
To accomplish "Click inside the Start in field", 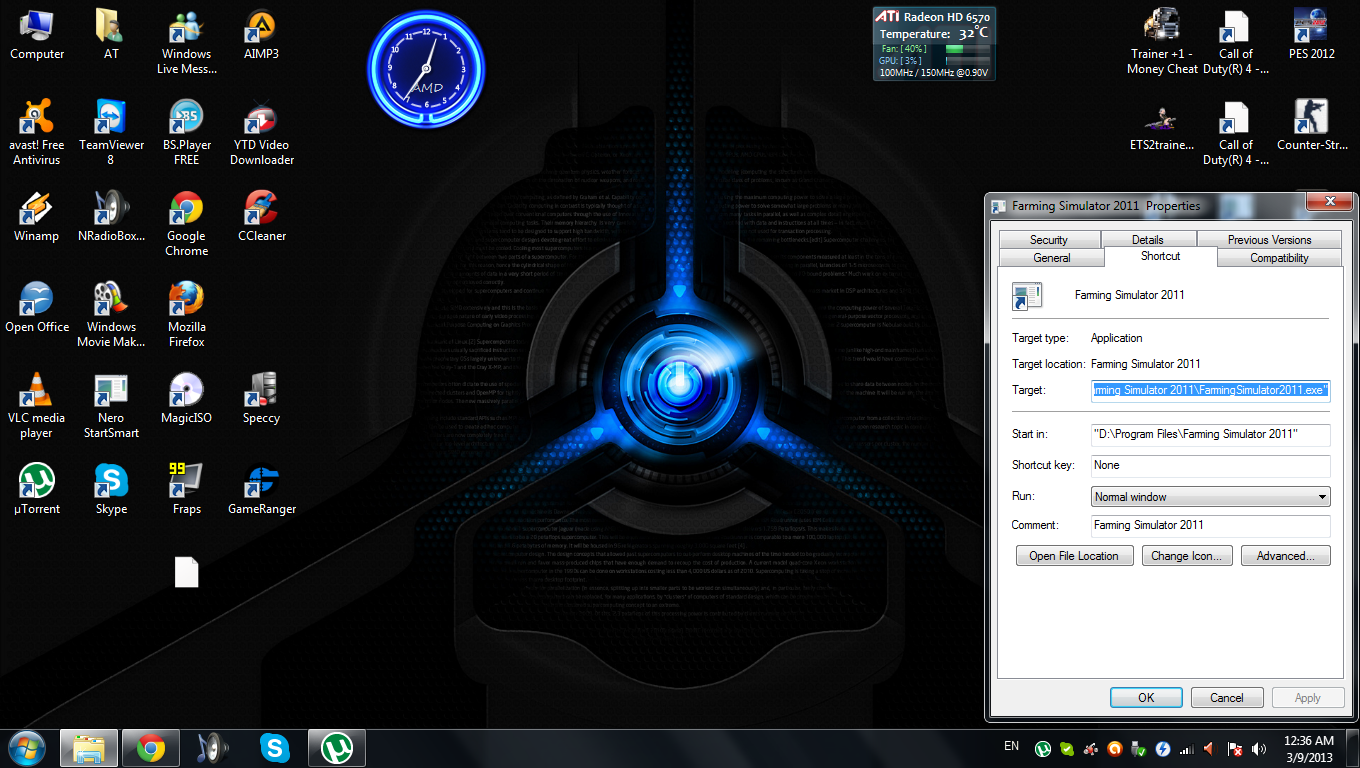I will [x=1210, y=434].
